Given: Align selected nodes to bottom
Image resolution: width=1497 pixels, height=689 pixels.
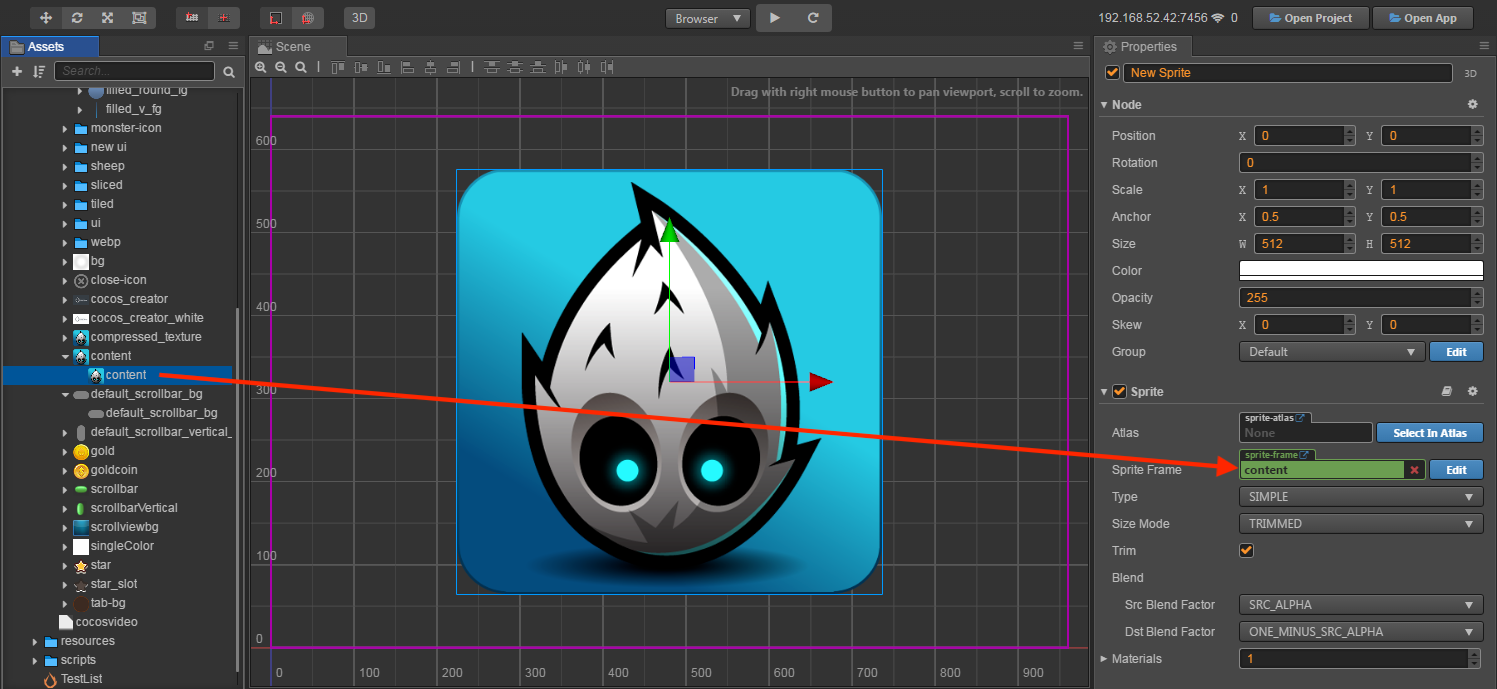Looking at the screenshot, I should click(x=384, y=67).
